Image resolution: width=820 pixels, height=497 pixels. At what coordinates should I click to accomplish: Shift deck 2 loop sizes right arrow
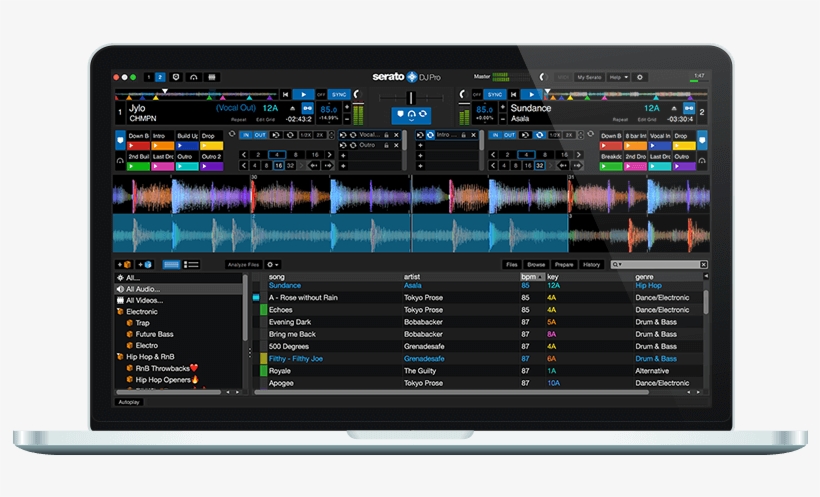tap(578, 154)
